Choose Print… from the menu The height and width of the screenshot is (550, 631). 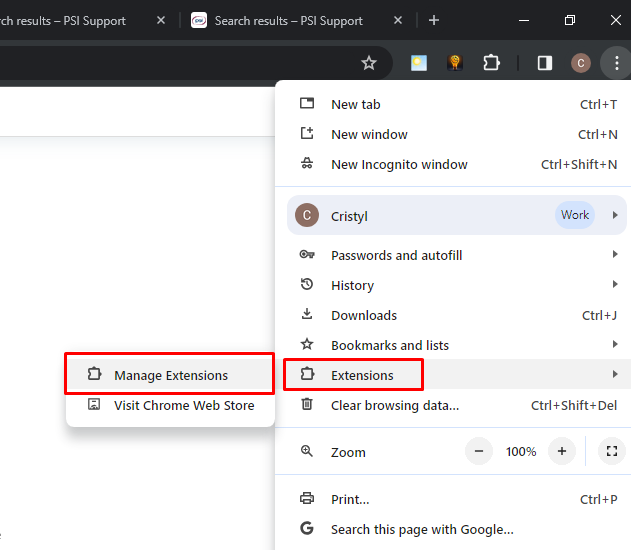point(453,499)
